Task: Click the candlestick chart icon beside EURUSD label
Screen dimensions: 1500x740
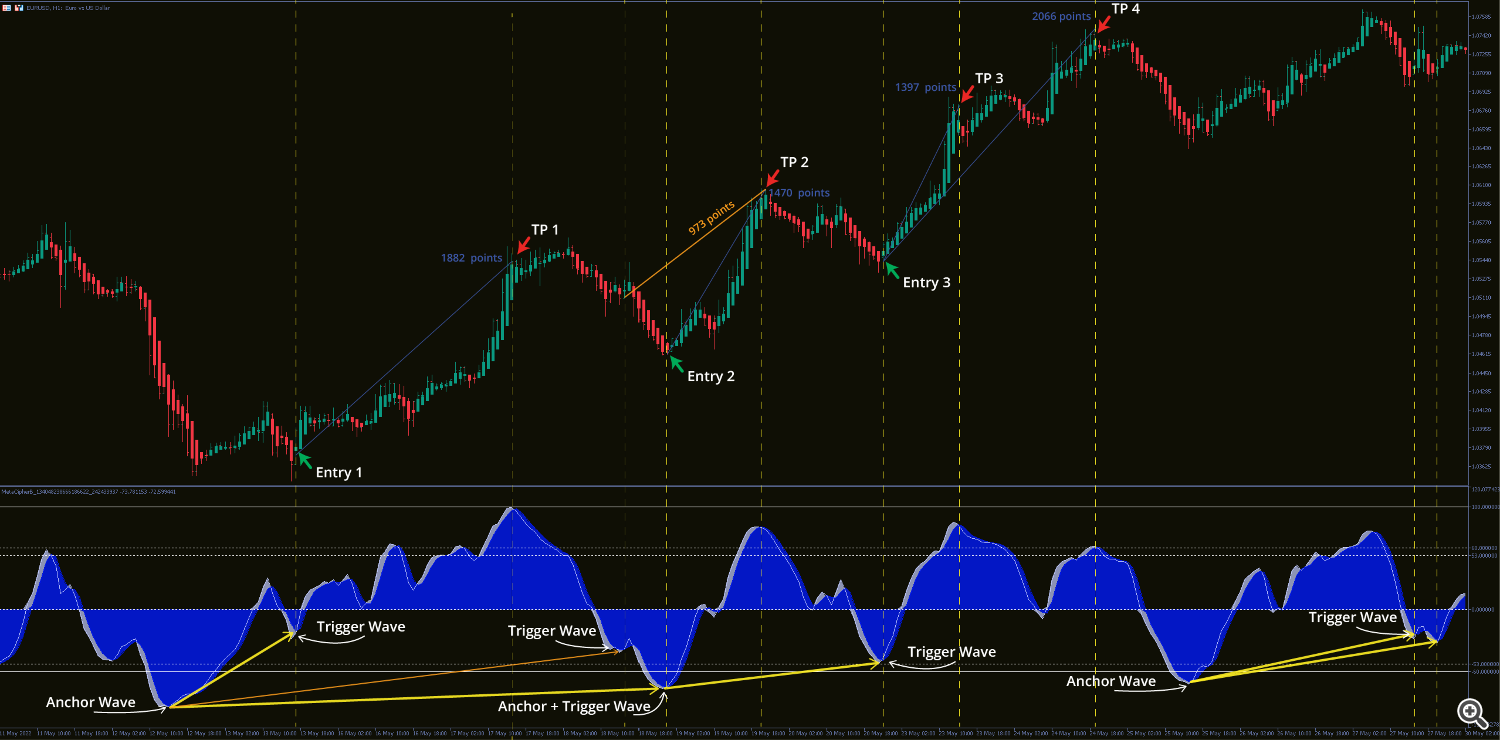Action: (17, 6)
